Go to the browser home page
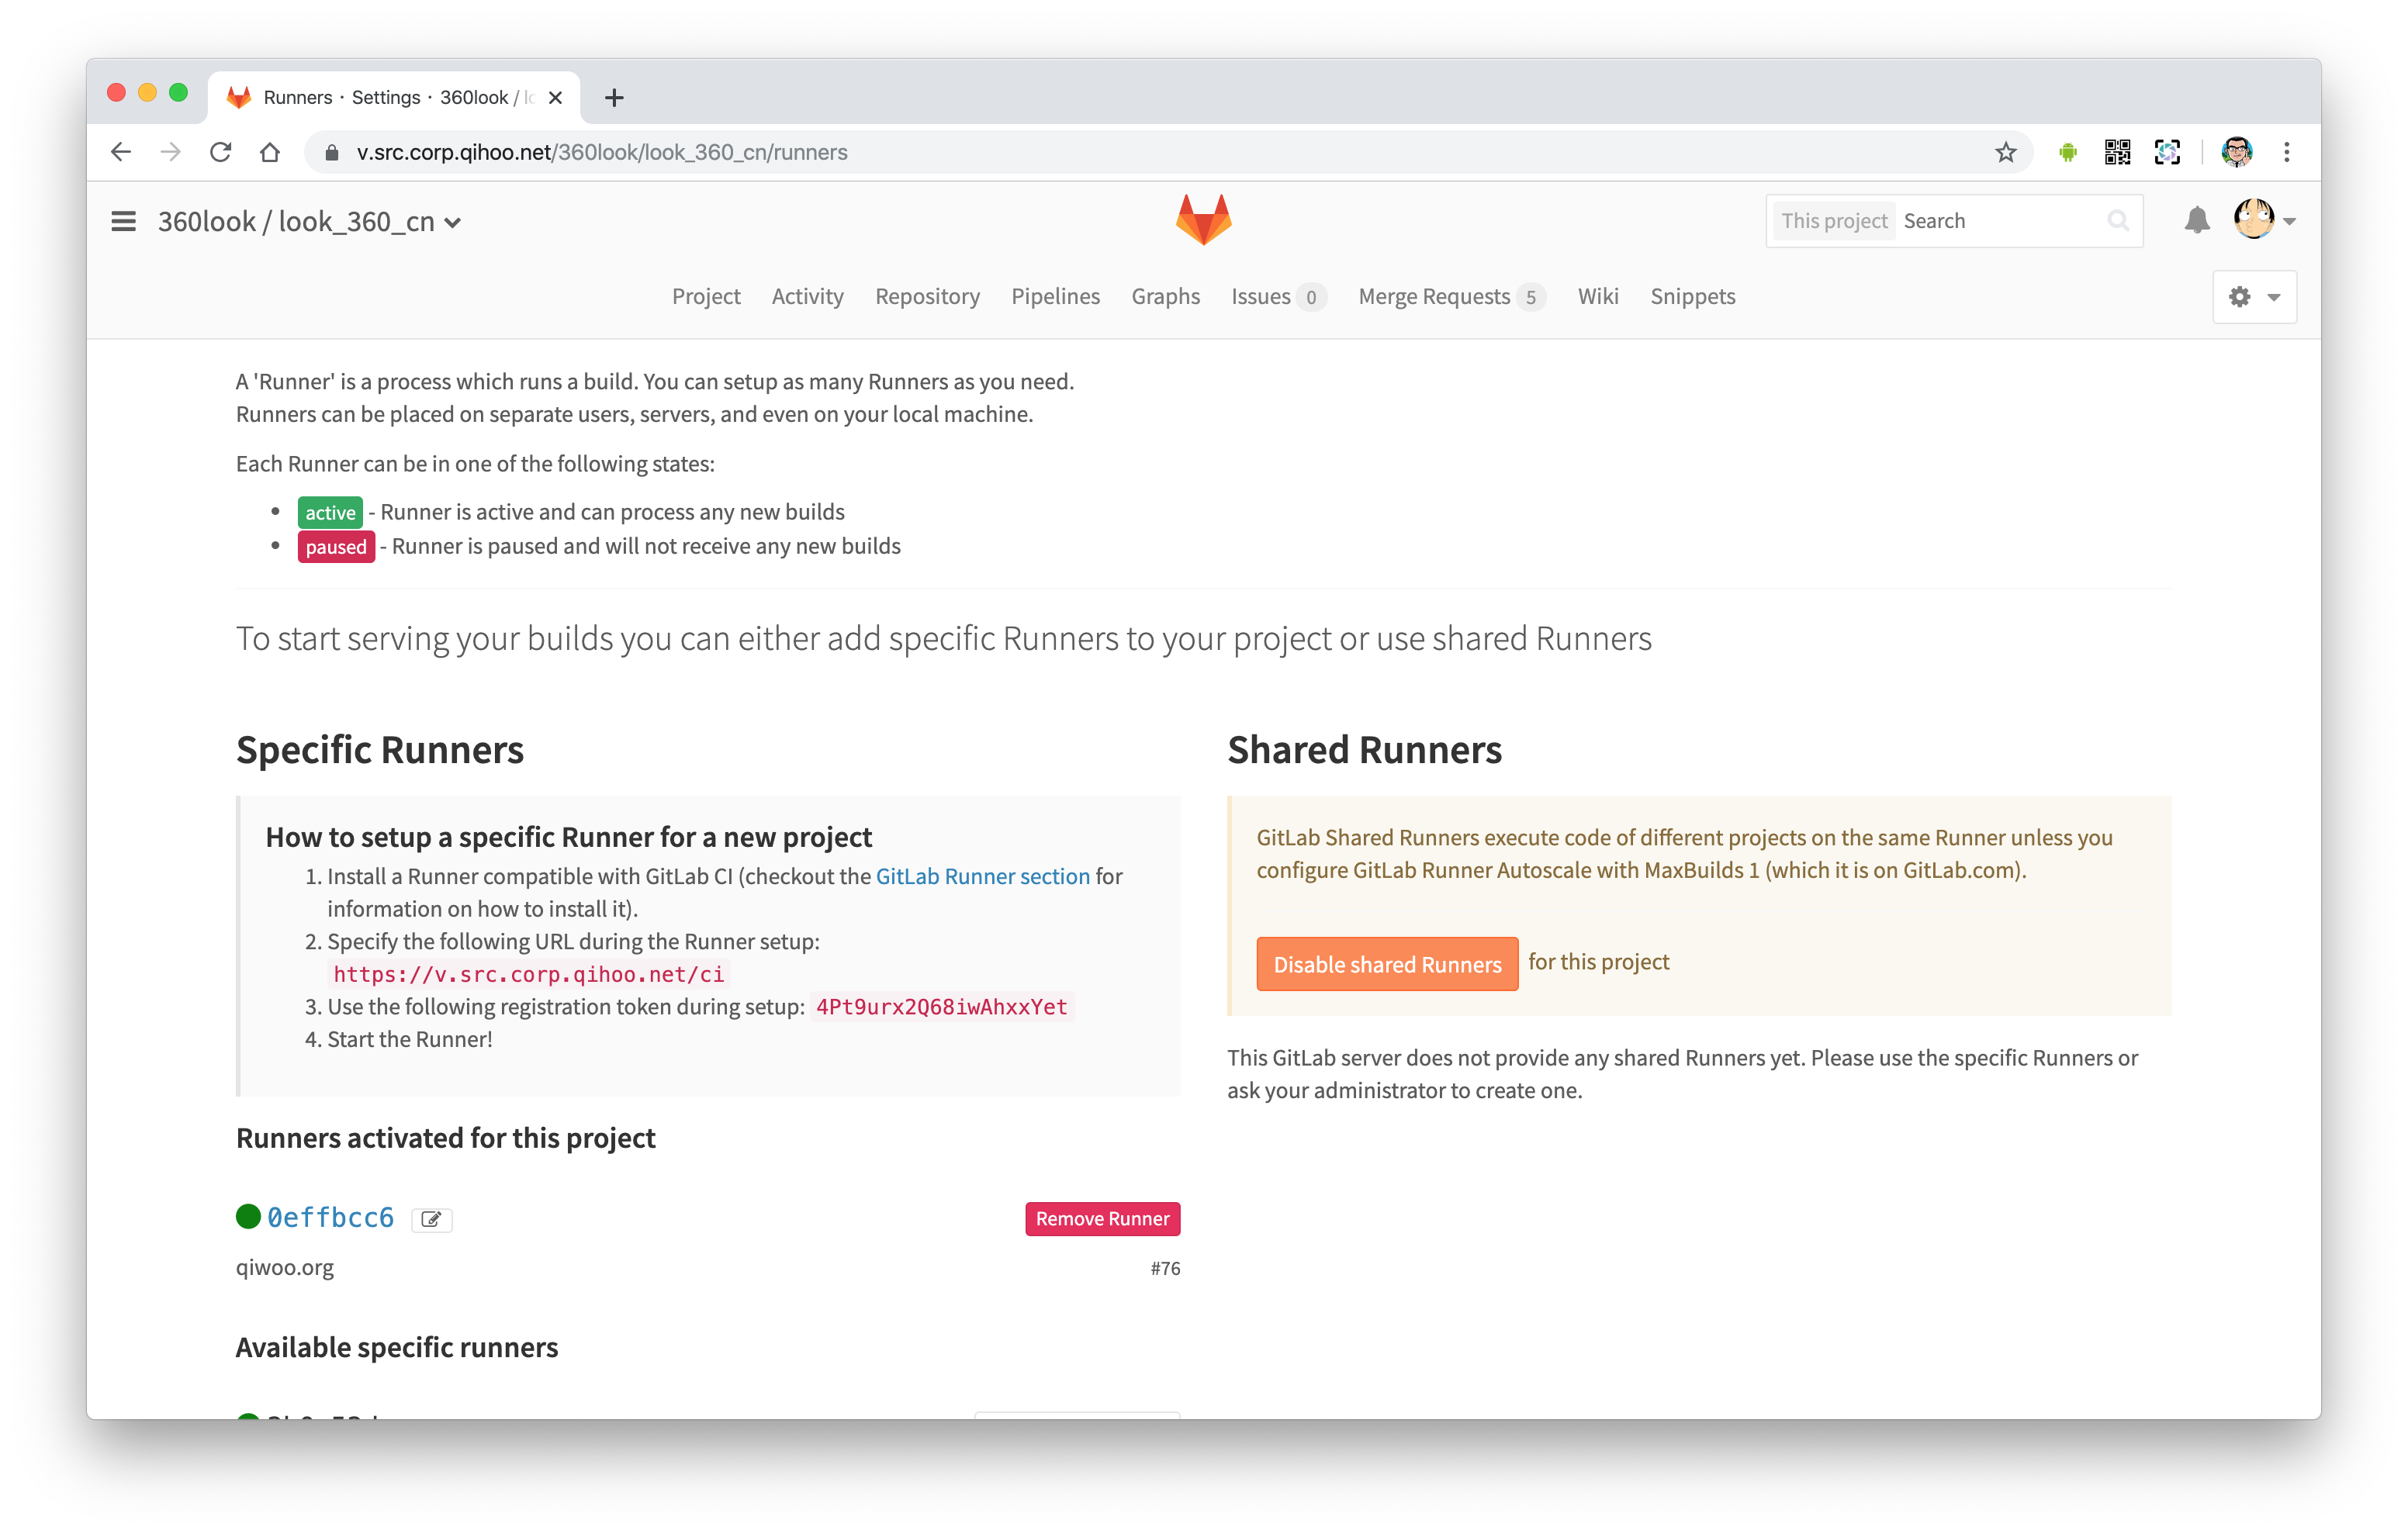2408x1534 pixels. click(x=270, y=152)
